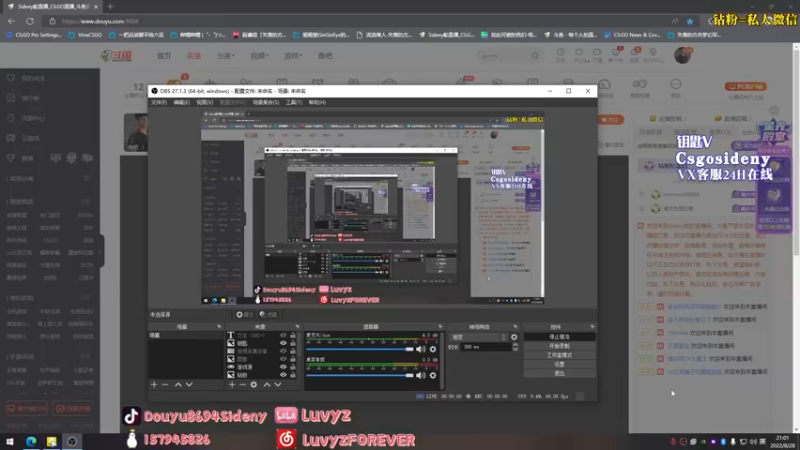Adjust the 麦克风/Aux volume slider

(360, 349)
